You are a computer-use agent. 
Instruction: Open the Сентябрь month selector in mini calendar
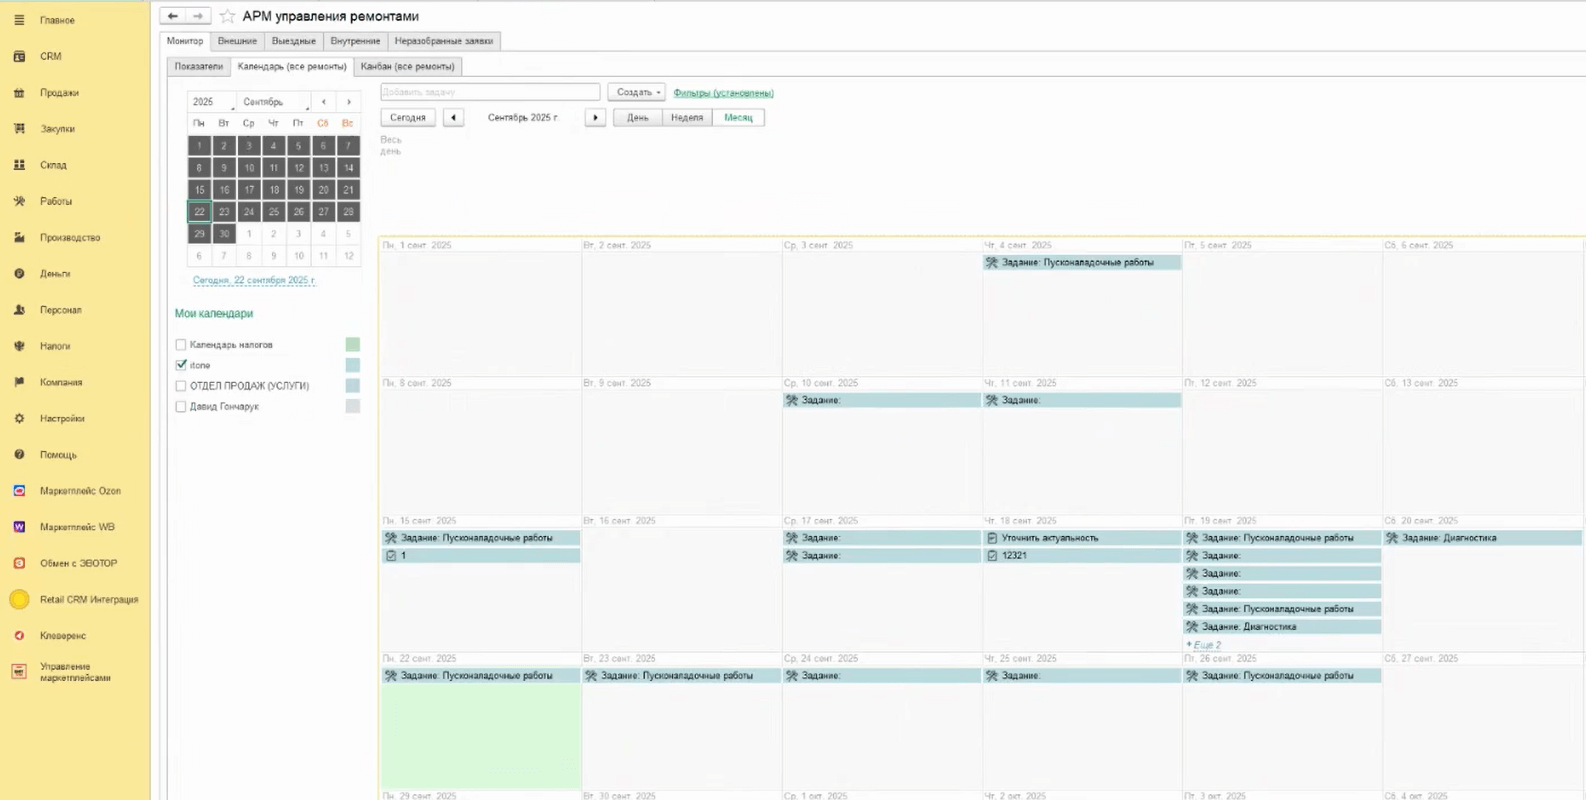click(274, 102)
